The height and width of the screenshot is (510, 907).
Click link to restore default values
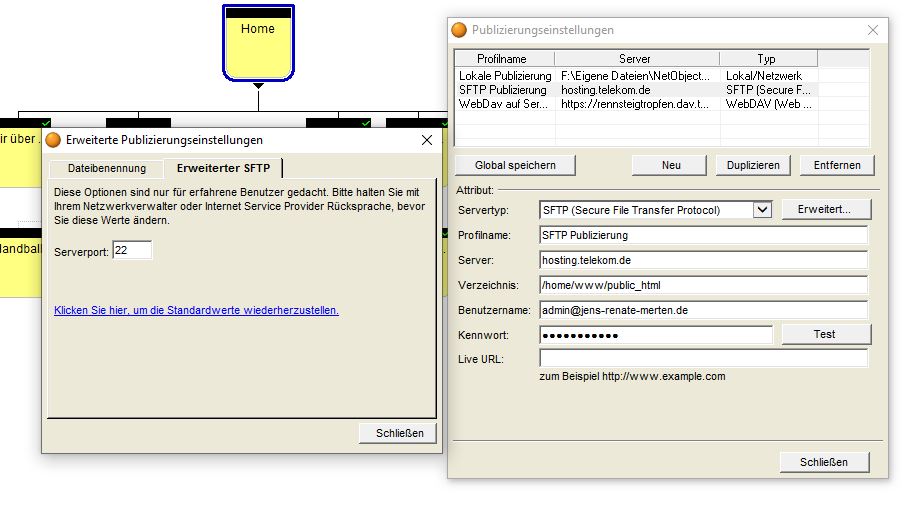196,310
